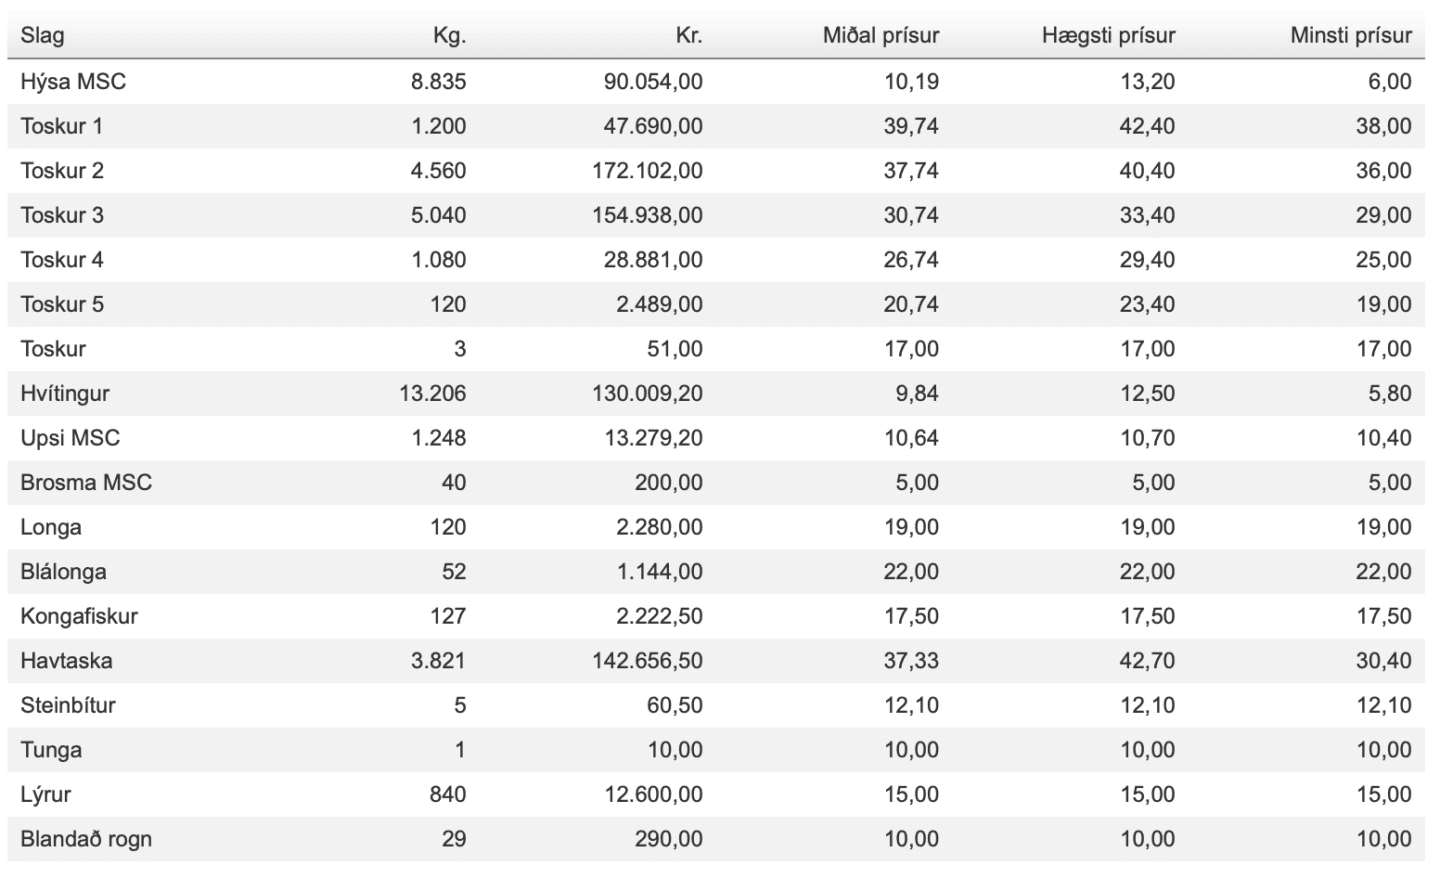The height and width of the screenshot is (878, 1440).
Task: Click the Havtaska species name
Action: pos(66,661)
